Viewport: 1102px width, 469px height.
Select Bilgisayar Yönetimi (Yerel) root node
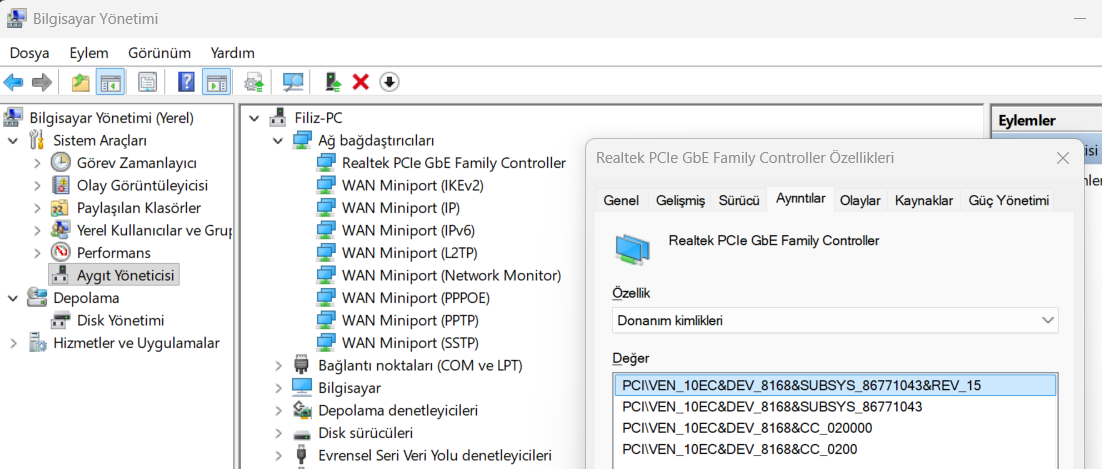(111, 117)
